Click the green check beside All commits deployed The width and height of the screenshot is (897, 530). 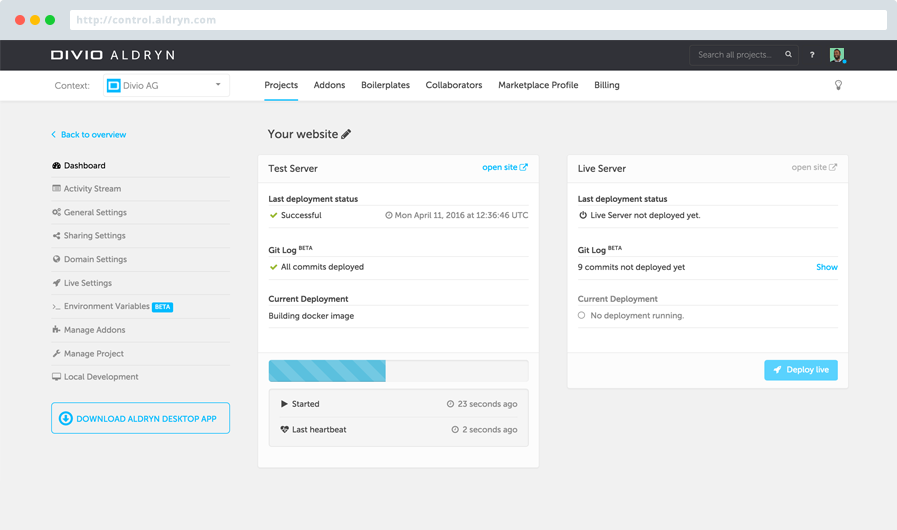pyautogui.click(x=273, y=267)
